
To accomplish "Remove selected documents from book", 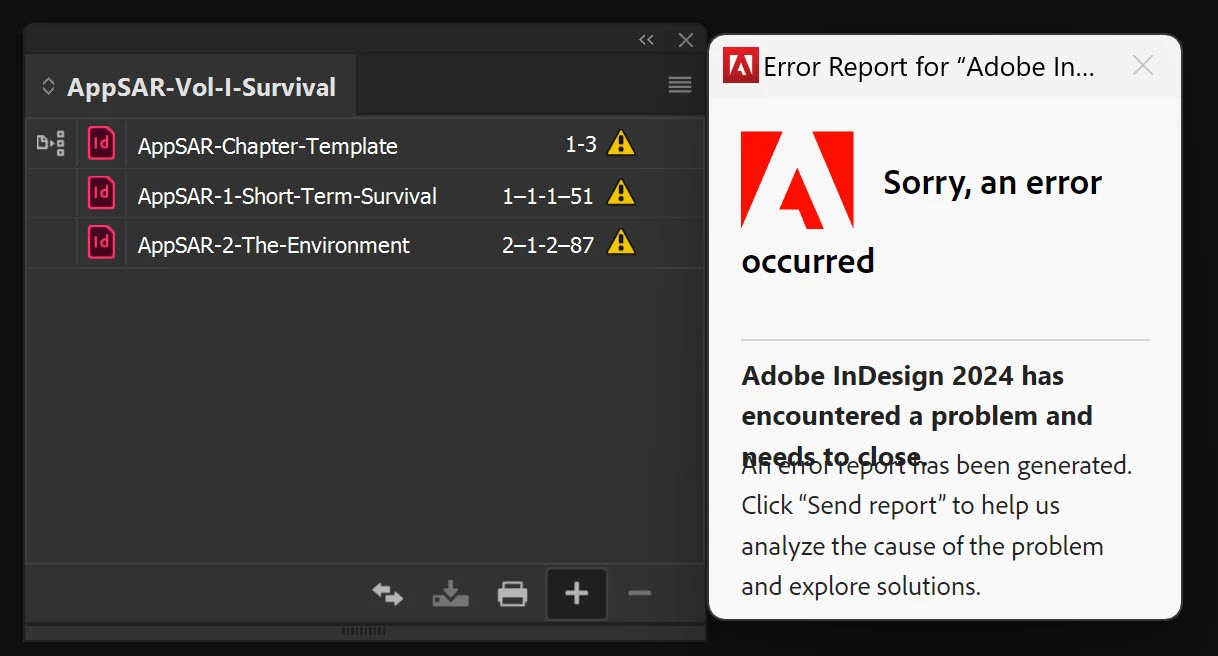I will tap(639, 594).
